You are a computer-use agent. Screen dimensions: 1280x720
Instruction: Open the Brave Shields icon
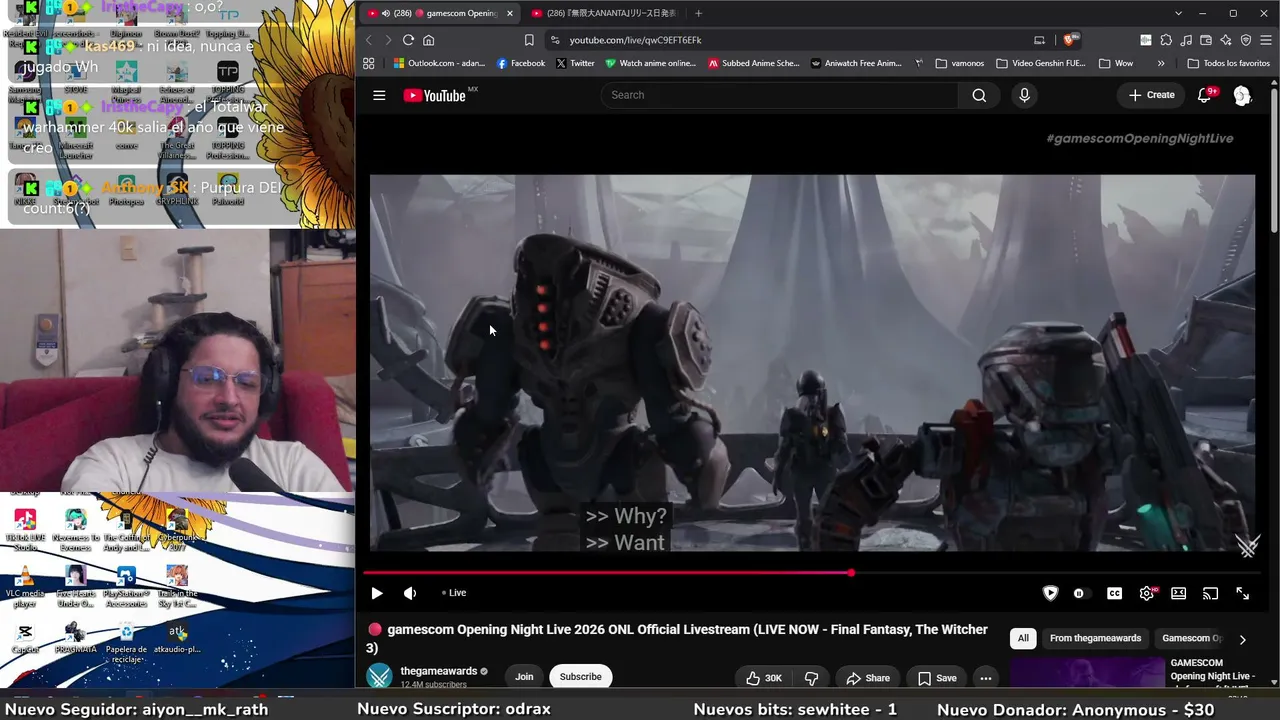coord(1070,40)
